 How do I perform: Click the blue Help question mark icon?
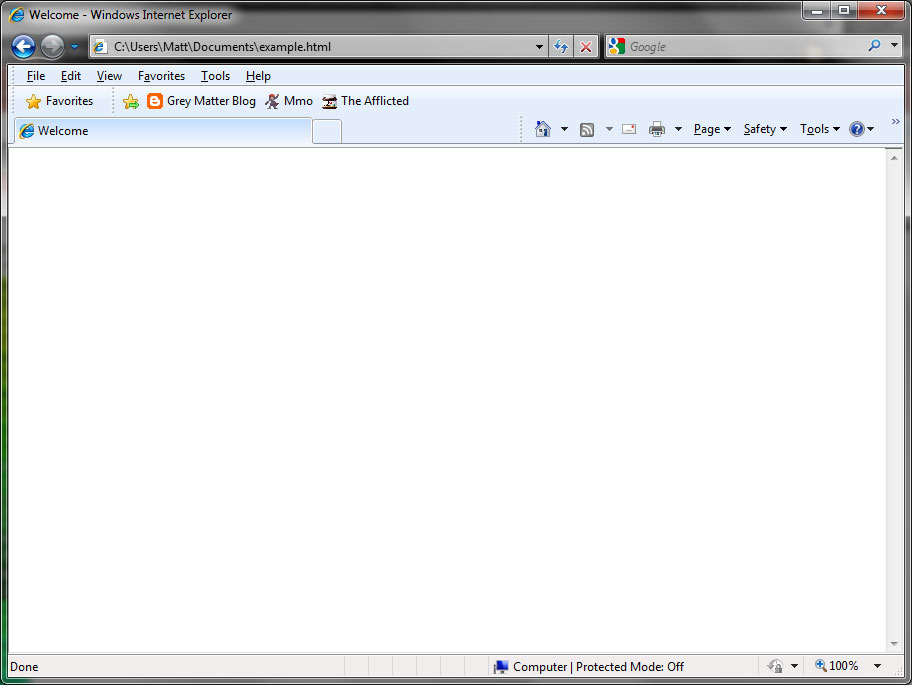(857, 129)
